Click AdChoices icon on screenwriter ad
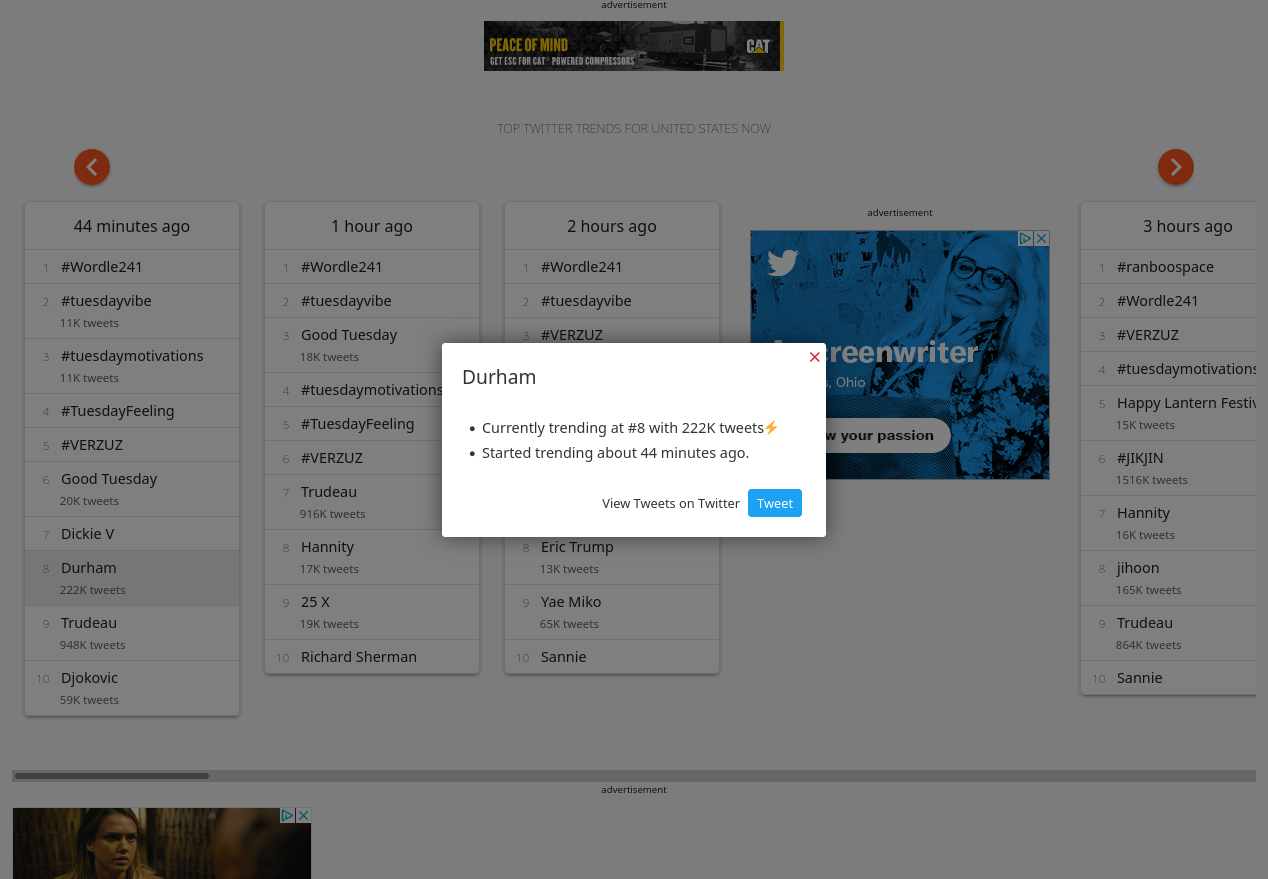This screenshot has height=879, width=1268. 1025,238
